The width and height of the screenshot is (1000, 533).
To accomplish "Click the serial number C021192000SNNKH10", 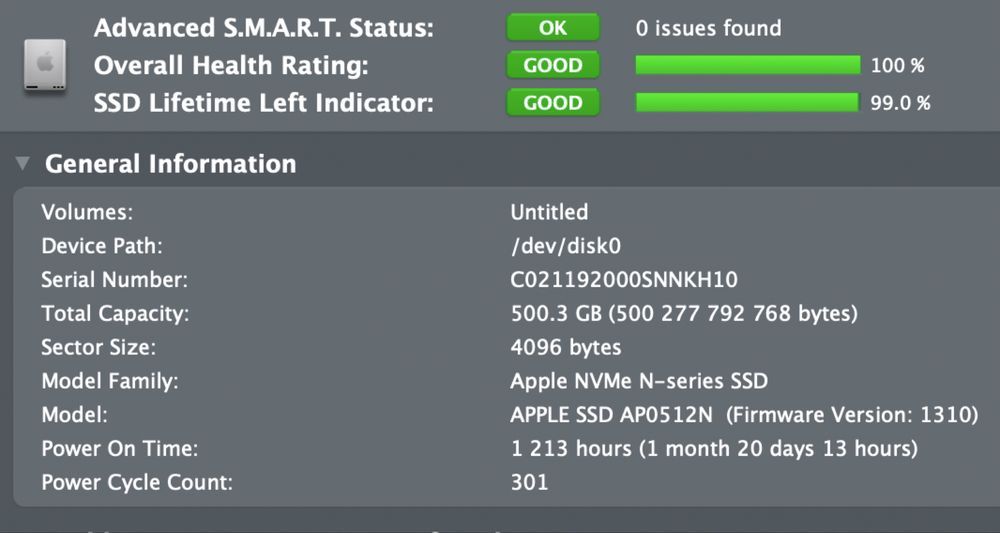I will pyautogui.click(x=624, y=280).
